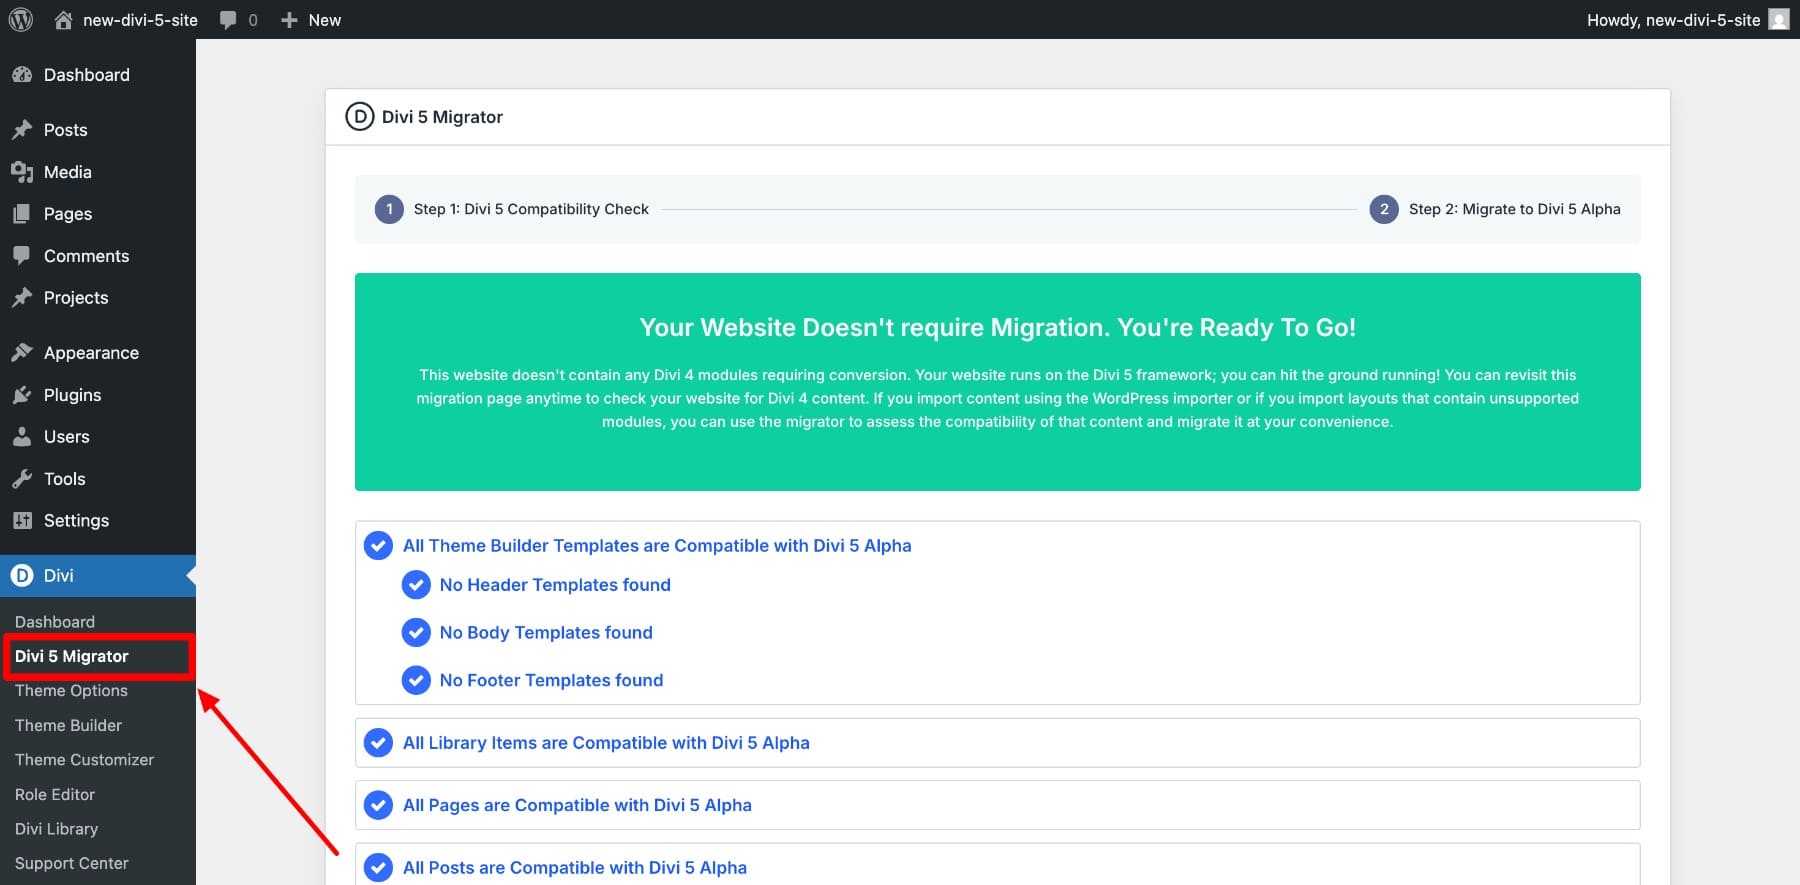This screenshot has height=885, width=1800.
Task: Go to Divi Dashboard submenu
Action: coord(55,622)
